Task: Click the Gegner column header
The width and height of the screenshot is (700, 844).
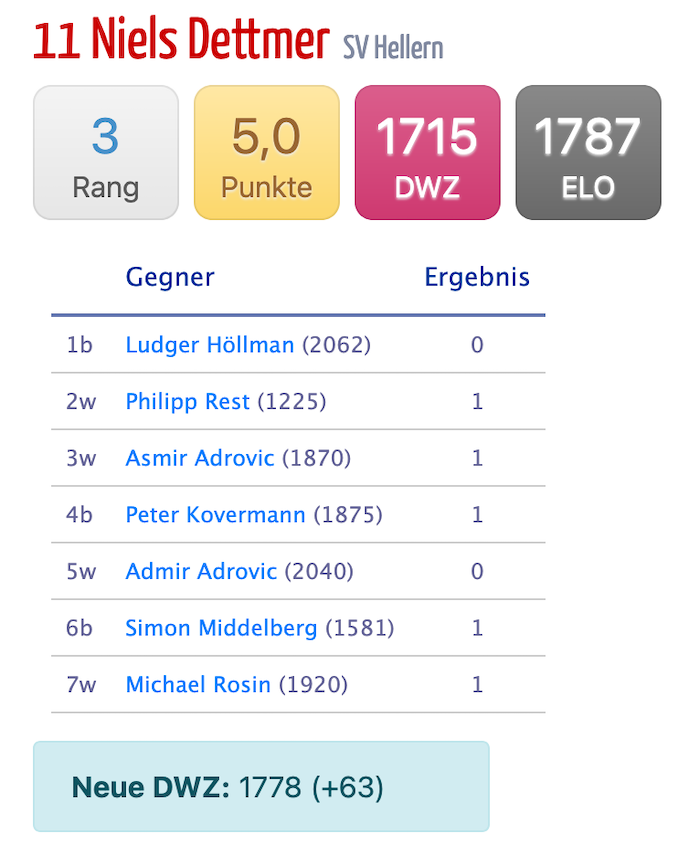Action: (170, 277)
